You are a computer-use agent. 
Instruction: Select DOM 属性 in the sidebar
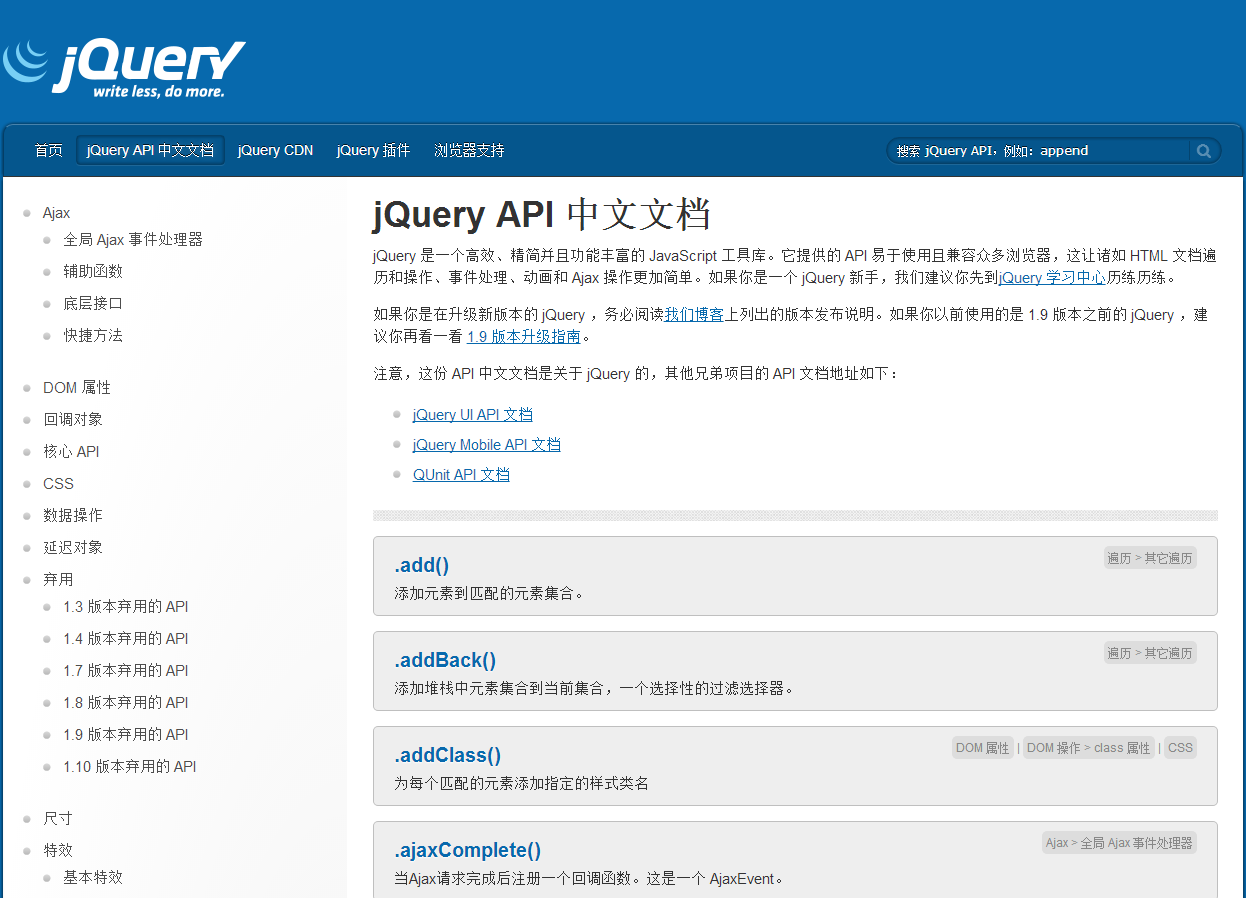click(77, 387)
